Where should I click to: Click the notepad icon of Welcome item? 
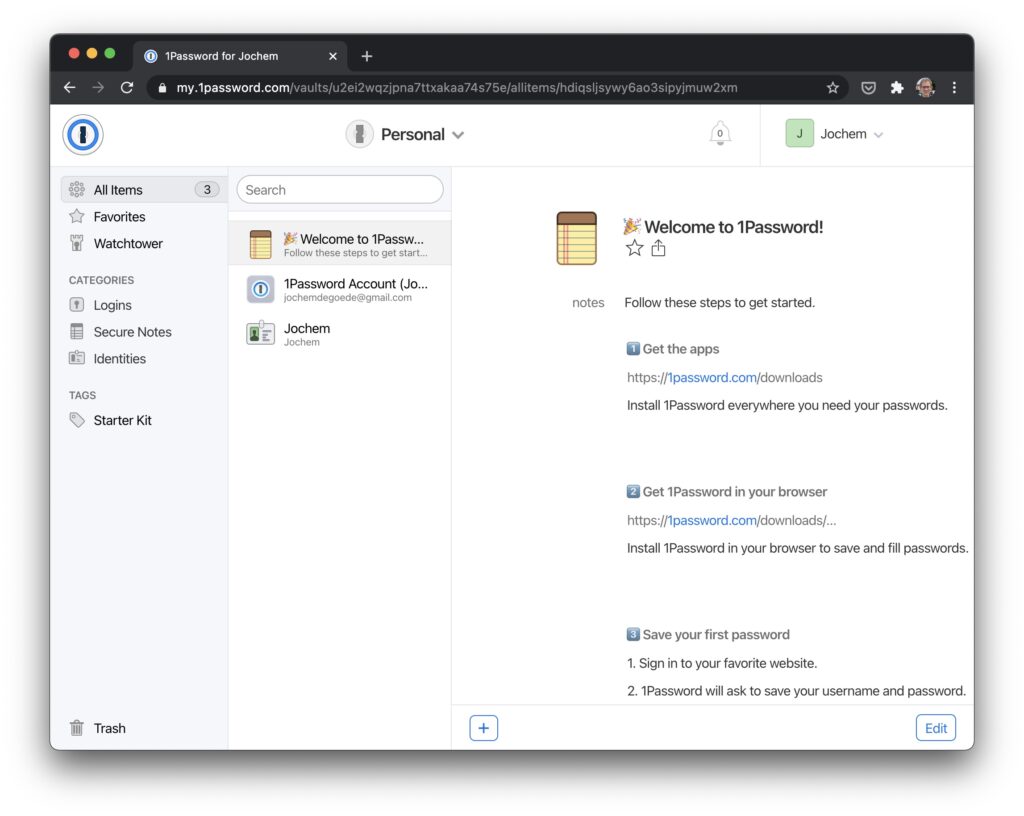[x=260, y=244]
